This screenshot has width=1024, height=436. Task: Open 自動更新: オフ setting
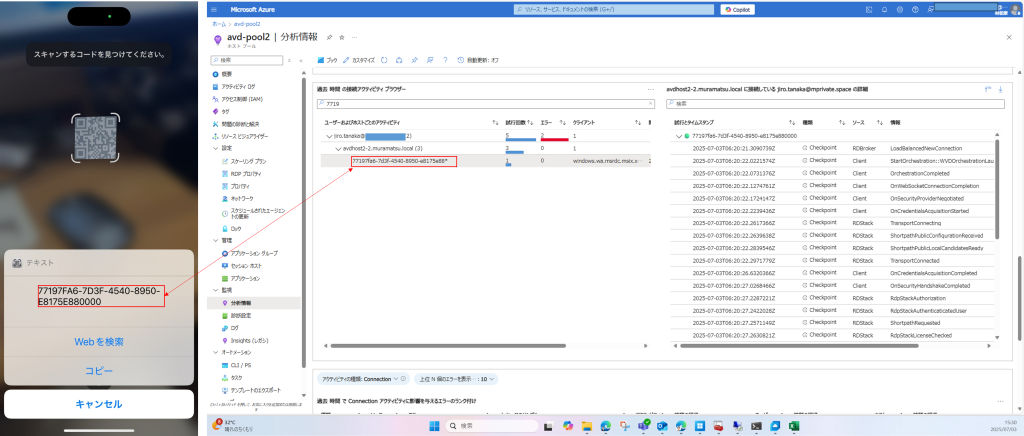point(478,59)
